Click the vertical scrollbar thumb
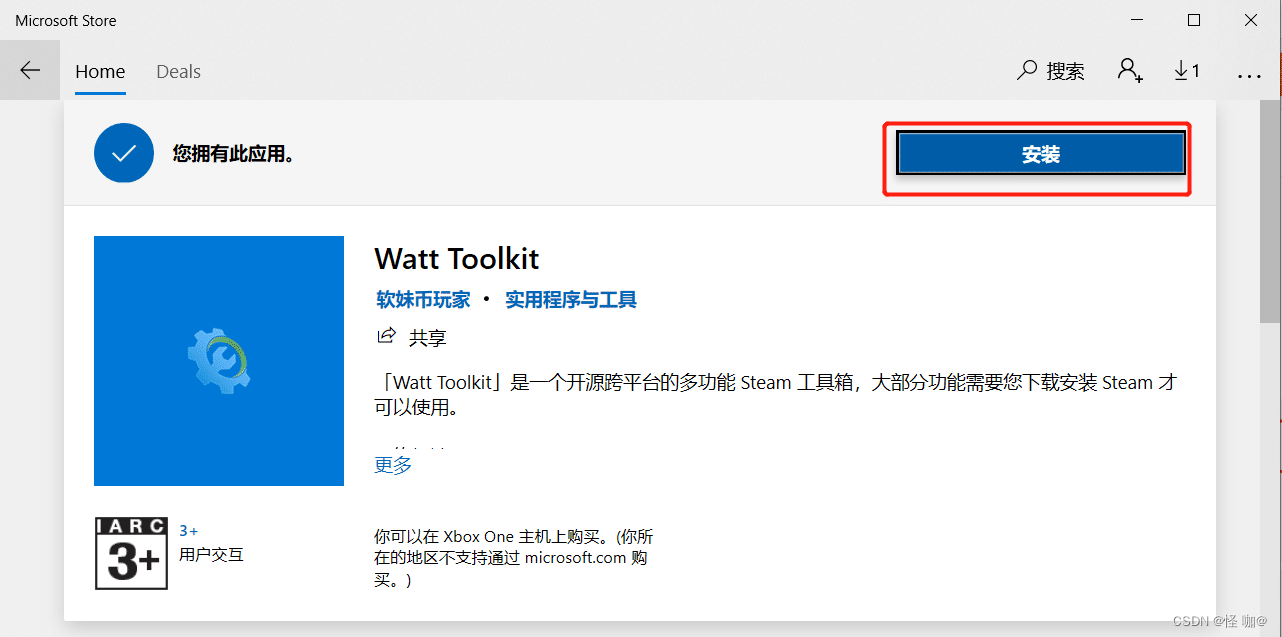The image size is (1282, 637). point(1270,211)
